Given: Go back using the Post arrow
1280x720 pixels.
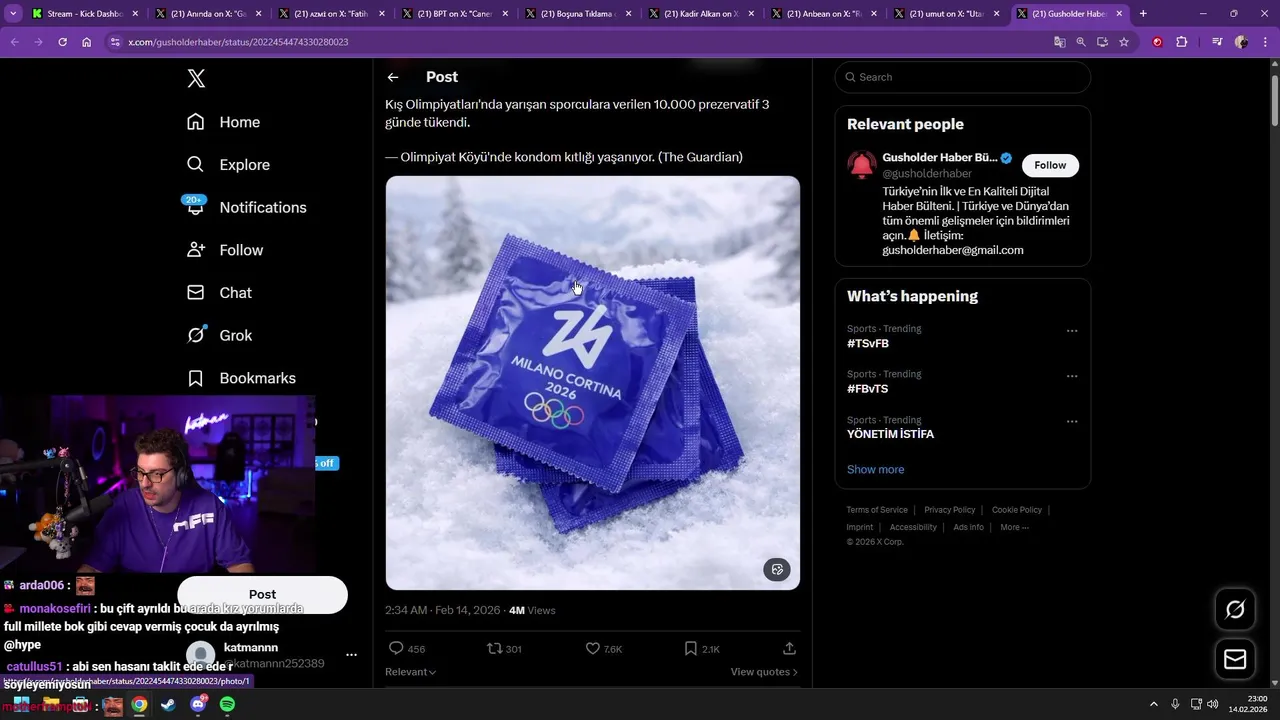Looking at the screenshot, I should coord(393,77).
